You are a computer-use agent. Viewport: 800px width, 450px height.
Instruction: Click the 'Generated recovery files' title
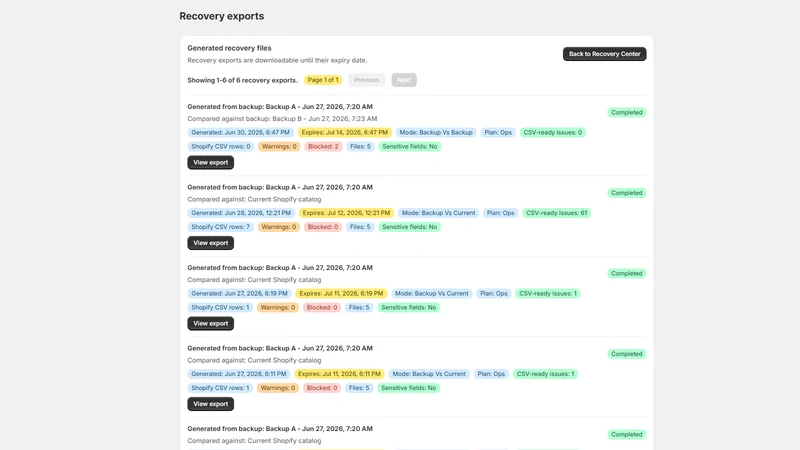229,48
